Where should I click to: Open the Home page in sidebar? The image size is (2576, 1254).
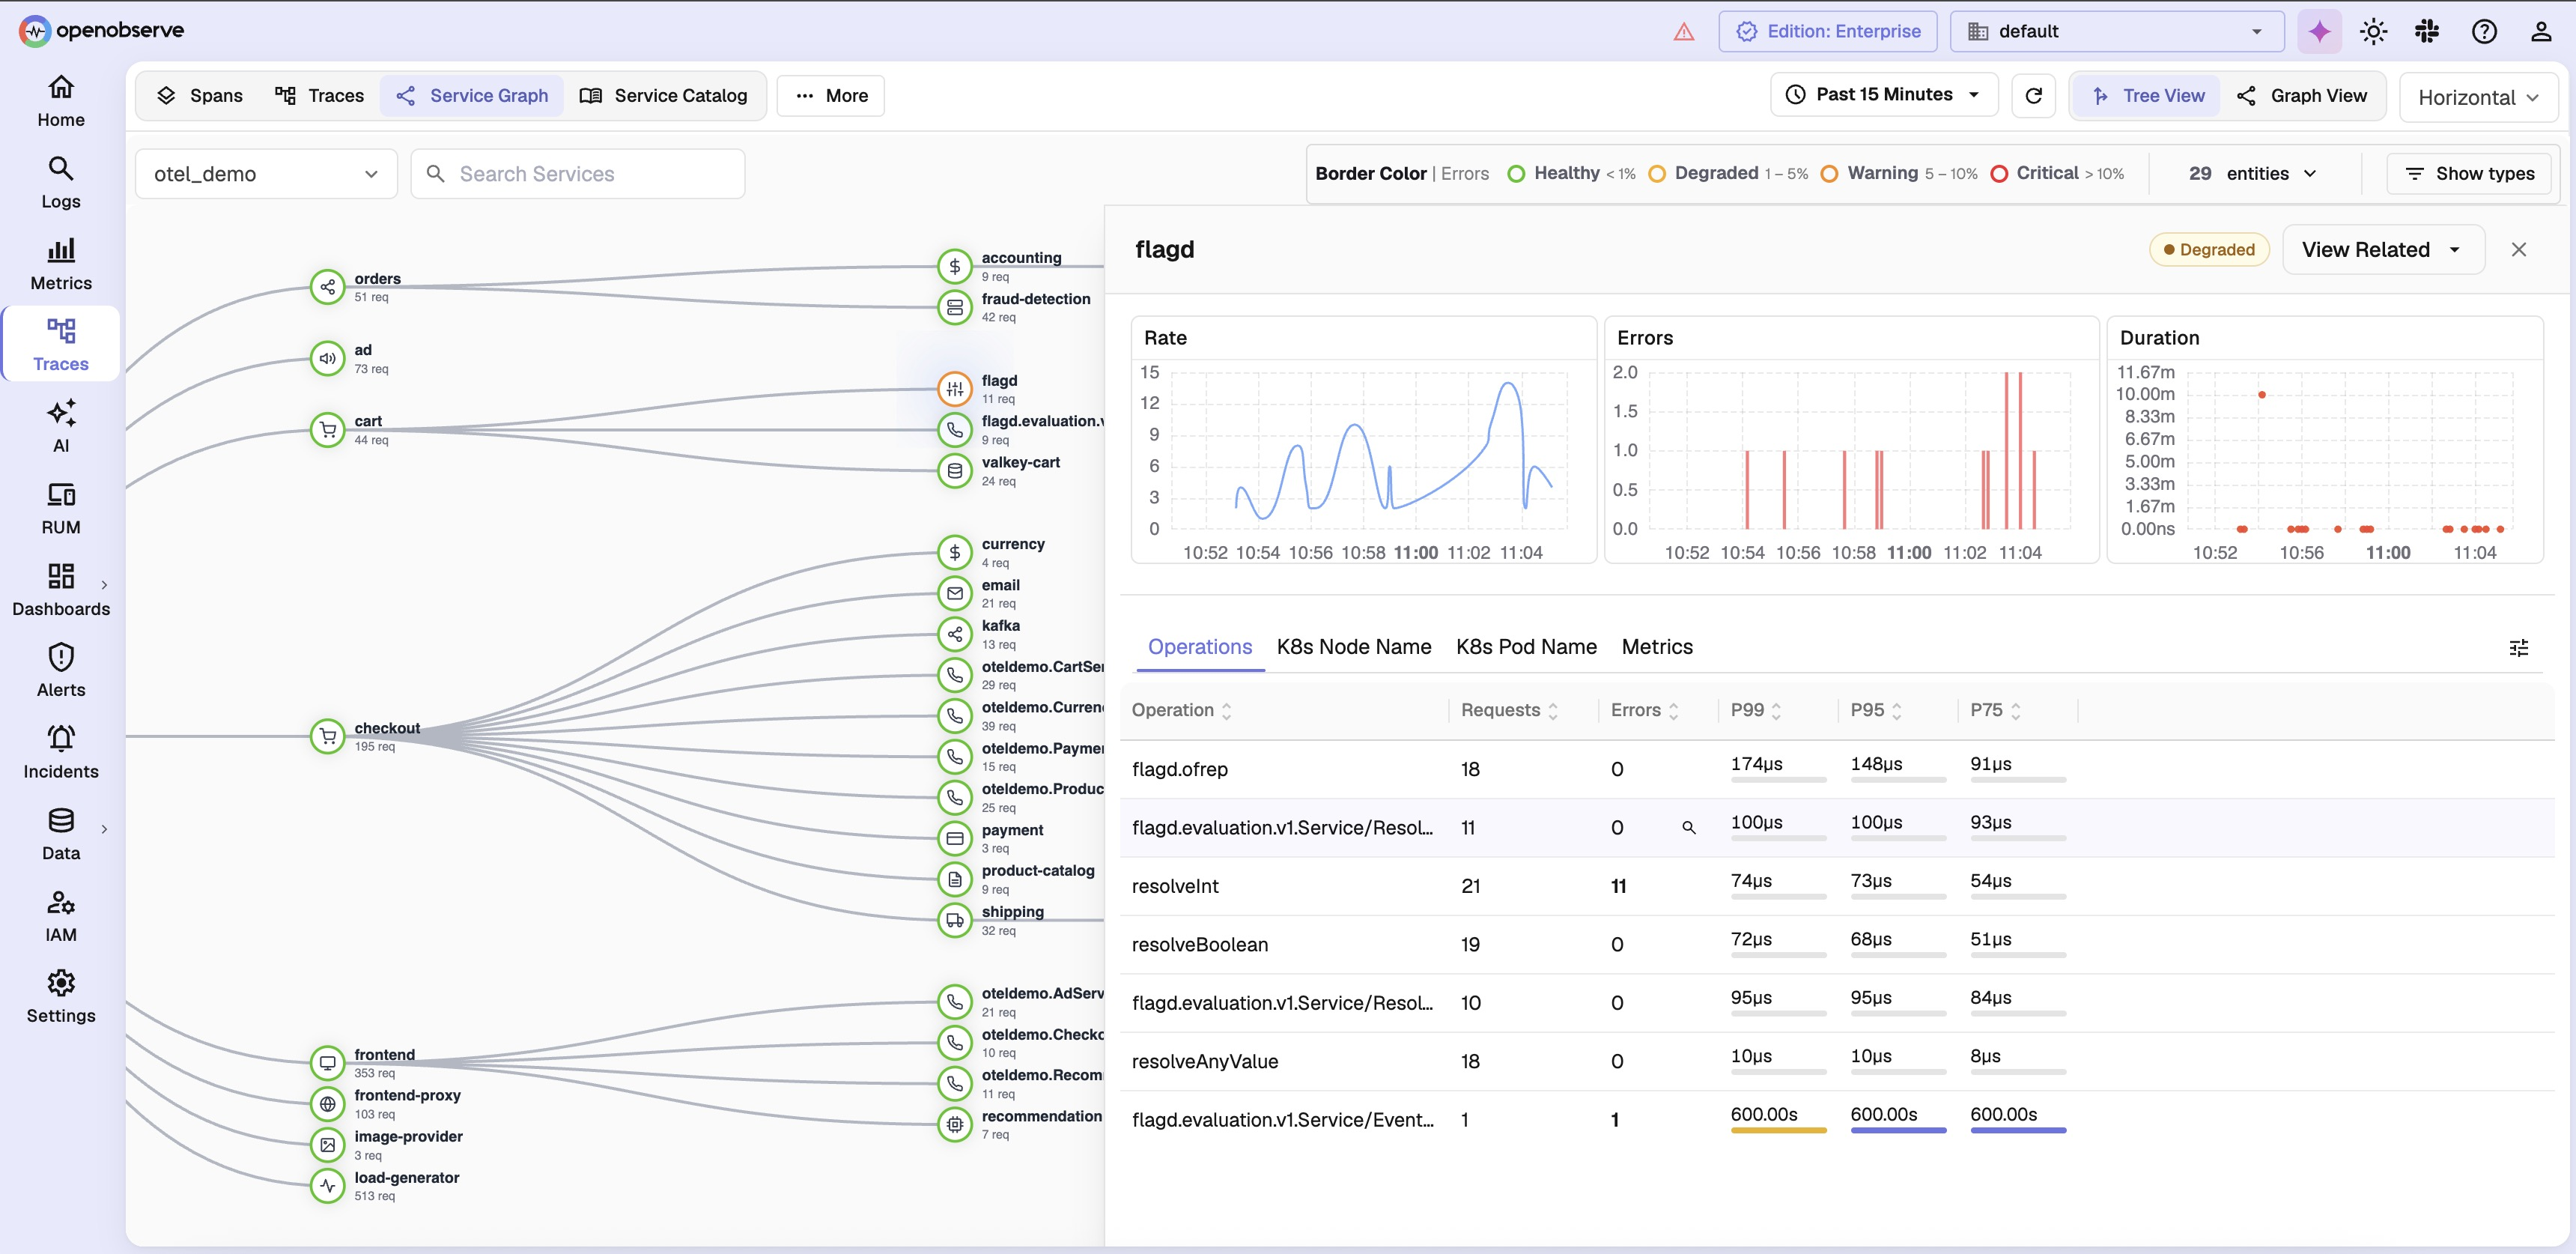pyautogui.click(x=61, y=101)
